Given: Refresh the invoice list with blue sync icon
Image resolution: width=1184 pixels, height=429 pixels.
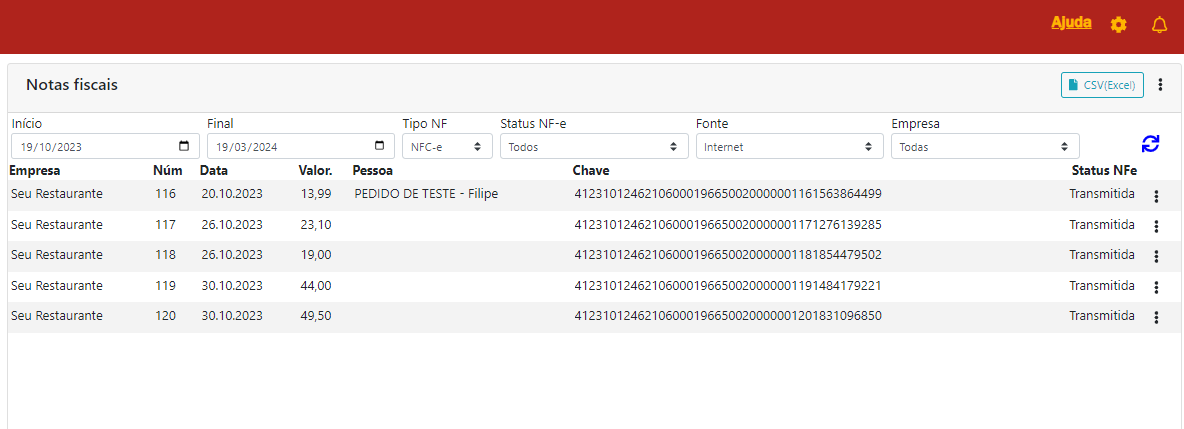Looking at the screenshot, I should (x=1150, y=143).
